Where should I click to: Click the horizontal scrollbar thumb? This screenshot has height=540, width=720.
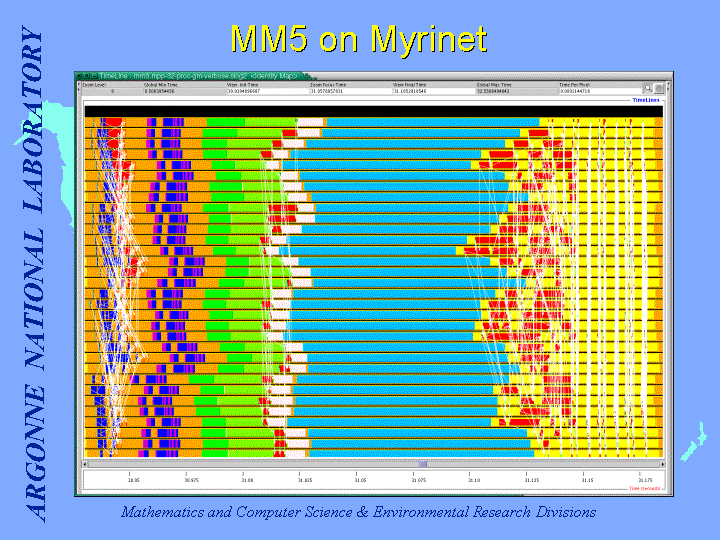pos(422,464)
